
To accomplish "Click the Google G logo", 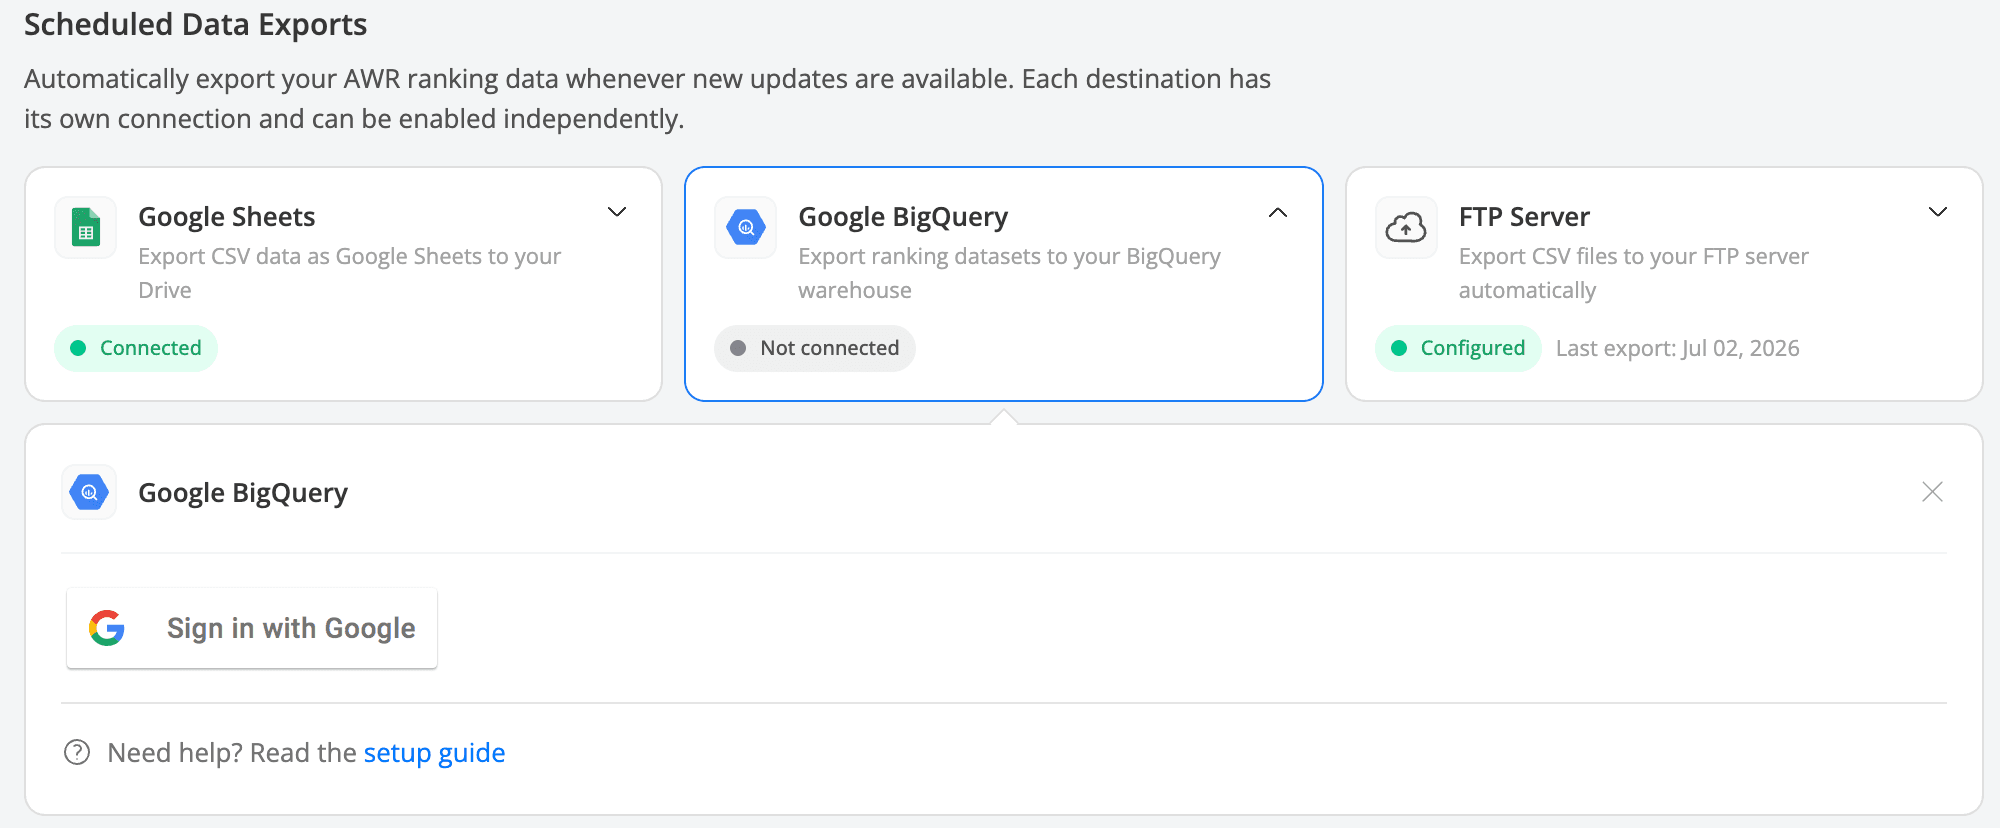I will 107,628.
